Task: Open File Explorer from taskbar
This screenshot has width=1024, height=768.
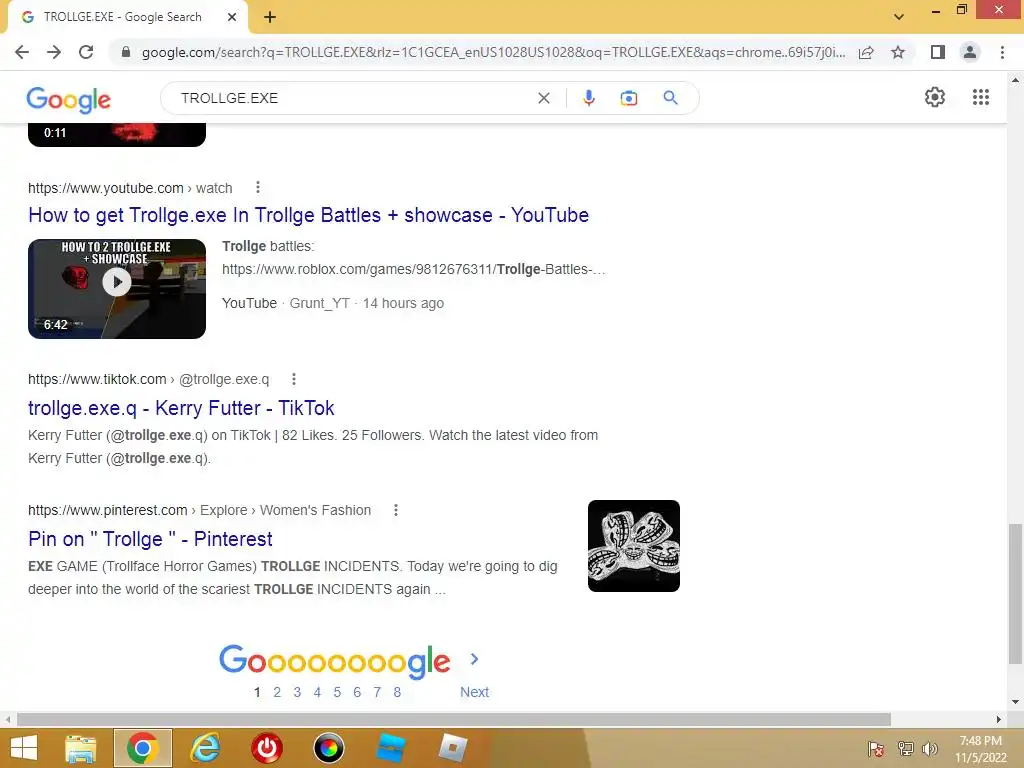Action: [x=81, y=748]
